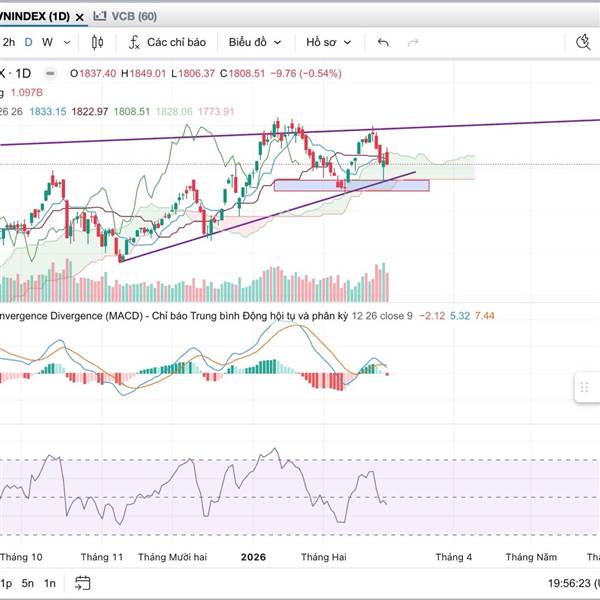The width and height of the screenshot is (600, 600).
Task: Open the go-to-date calendar icon
Action: click(83, 583)
